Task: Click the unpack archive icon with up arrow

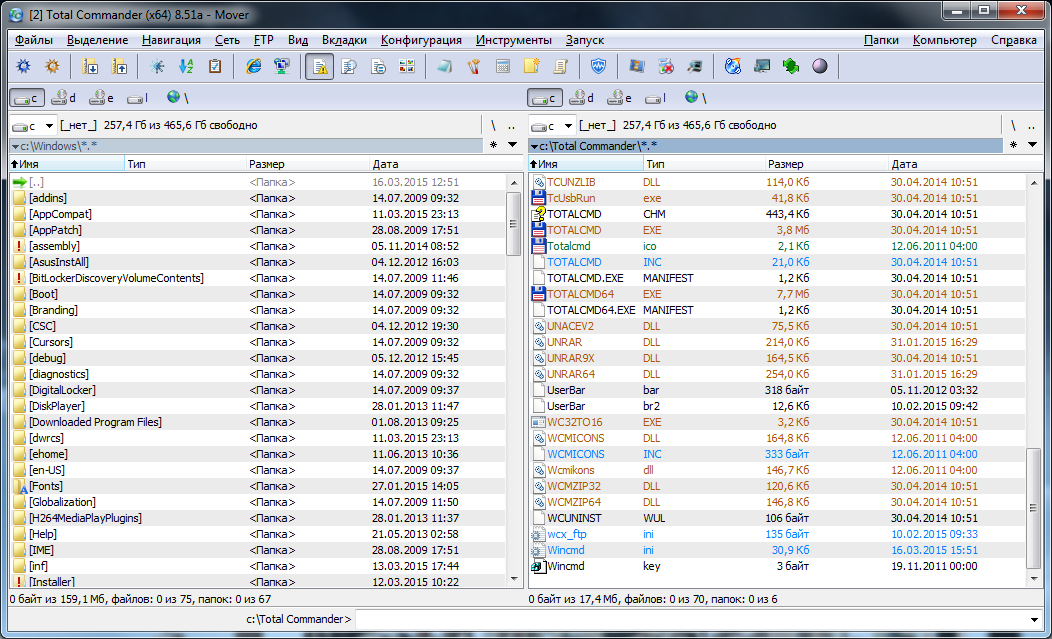Action: coord(119,66)
